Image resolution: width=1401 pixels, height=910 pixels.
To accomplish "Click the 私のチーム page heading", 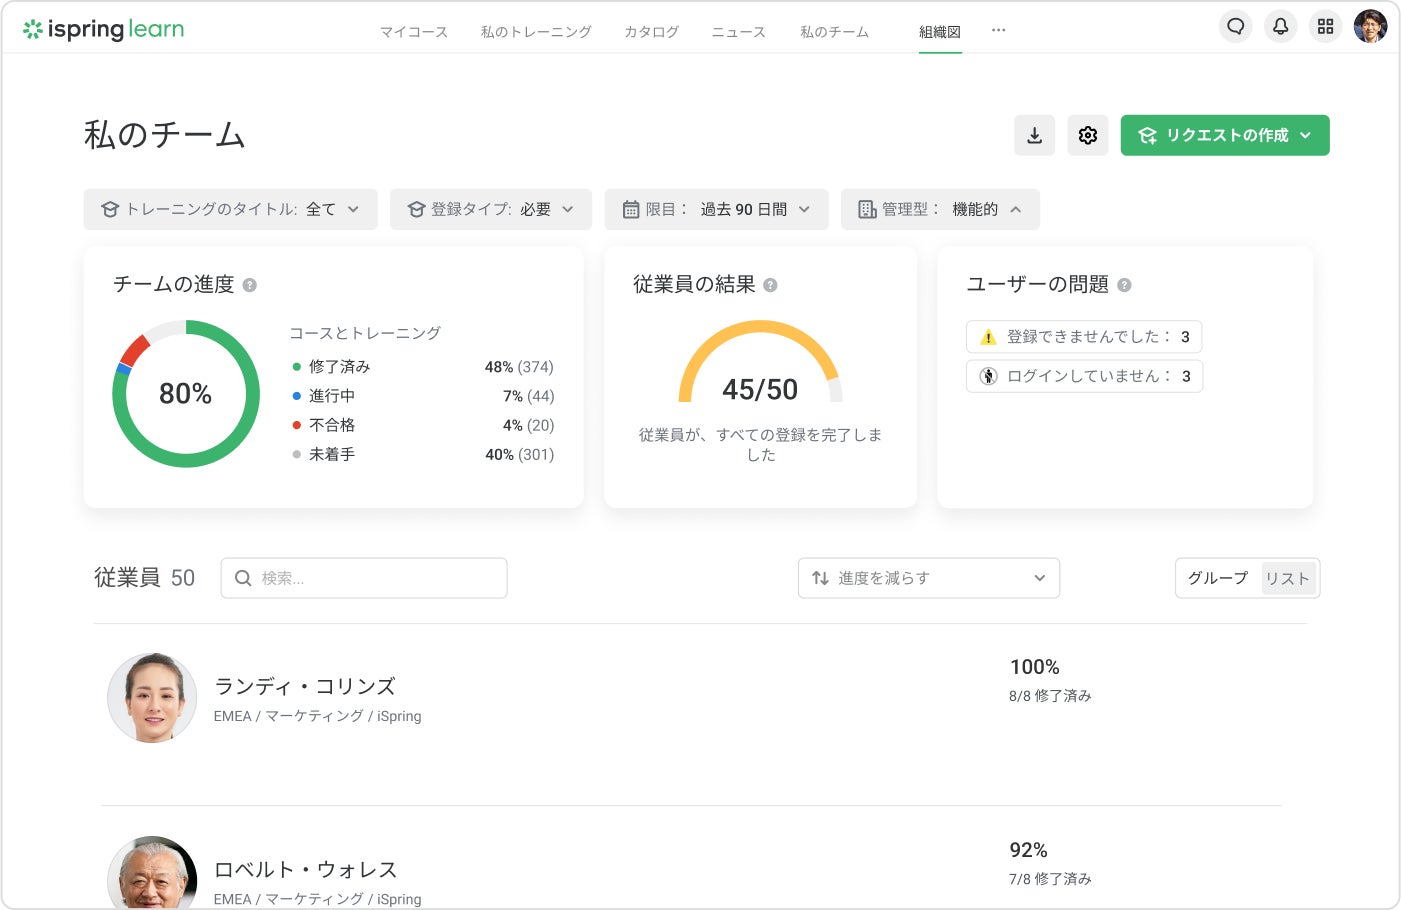I will (x=165, y=135).
